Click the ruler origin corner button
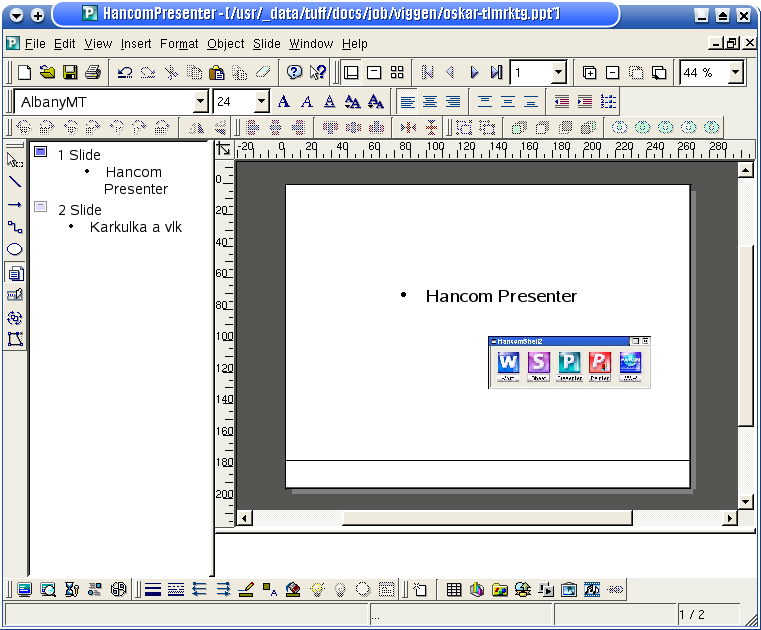Image resolution: width=761 pixels, height=630 pixels. pyautogui.click(x=224, y=149)
